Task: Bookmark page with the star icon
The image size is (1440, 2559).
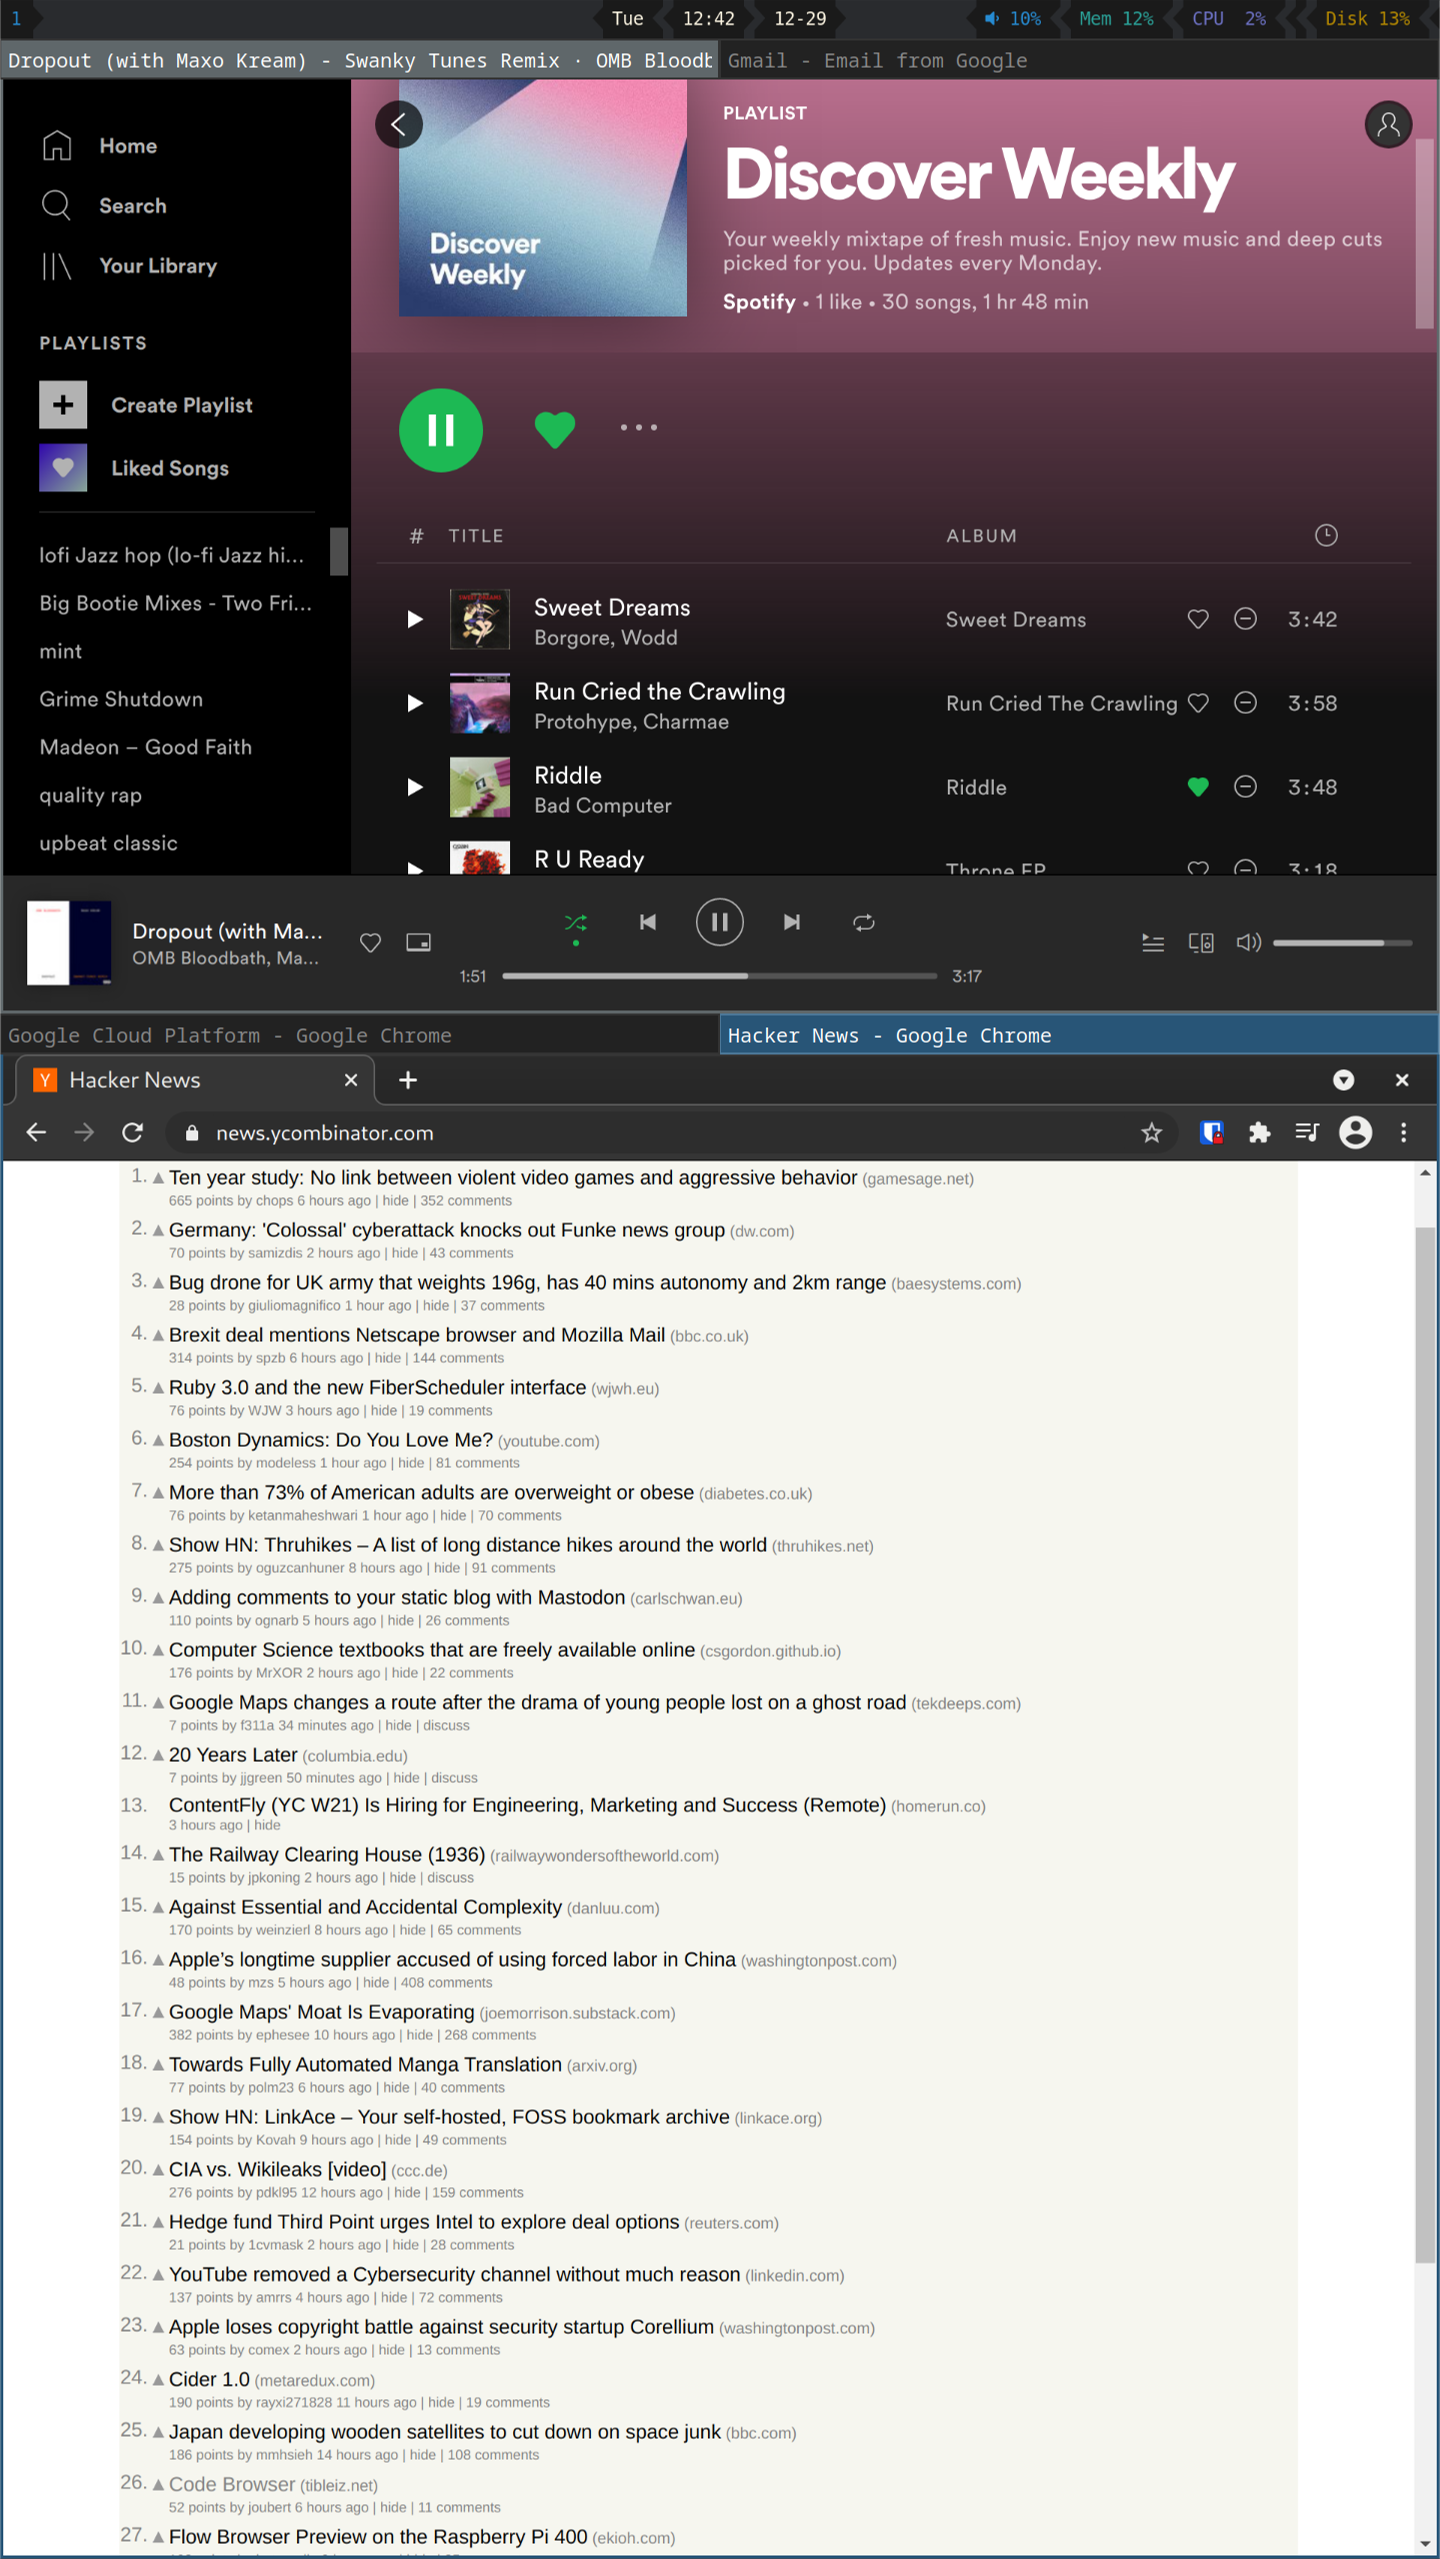Action: (x=1152, y=1133)
